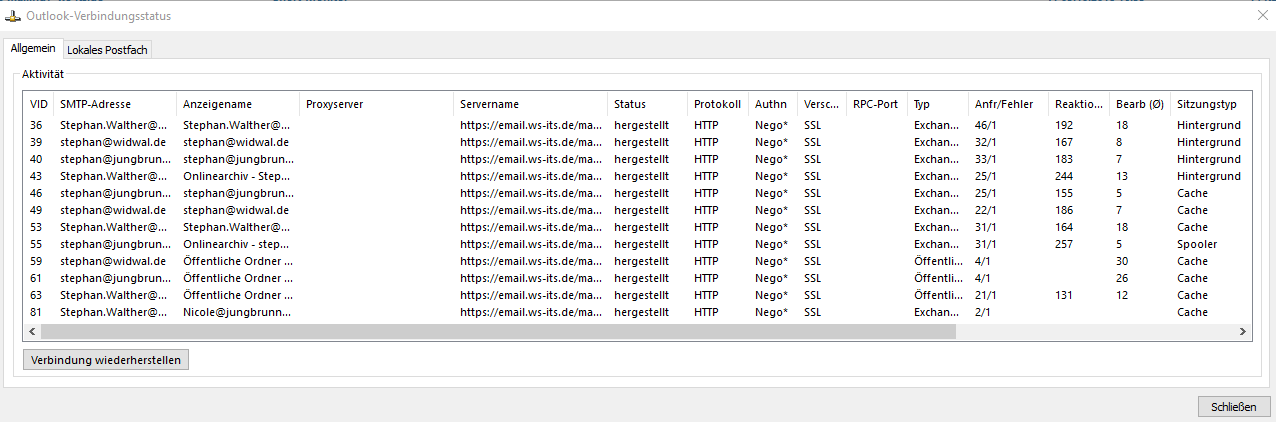The height and width of the screenshot is (422, 1276).
Task: Click the Bearb value 30
Action: (1123, 262)
